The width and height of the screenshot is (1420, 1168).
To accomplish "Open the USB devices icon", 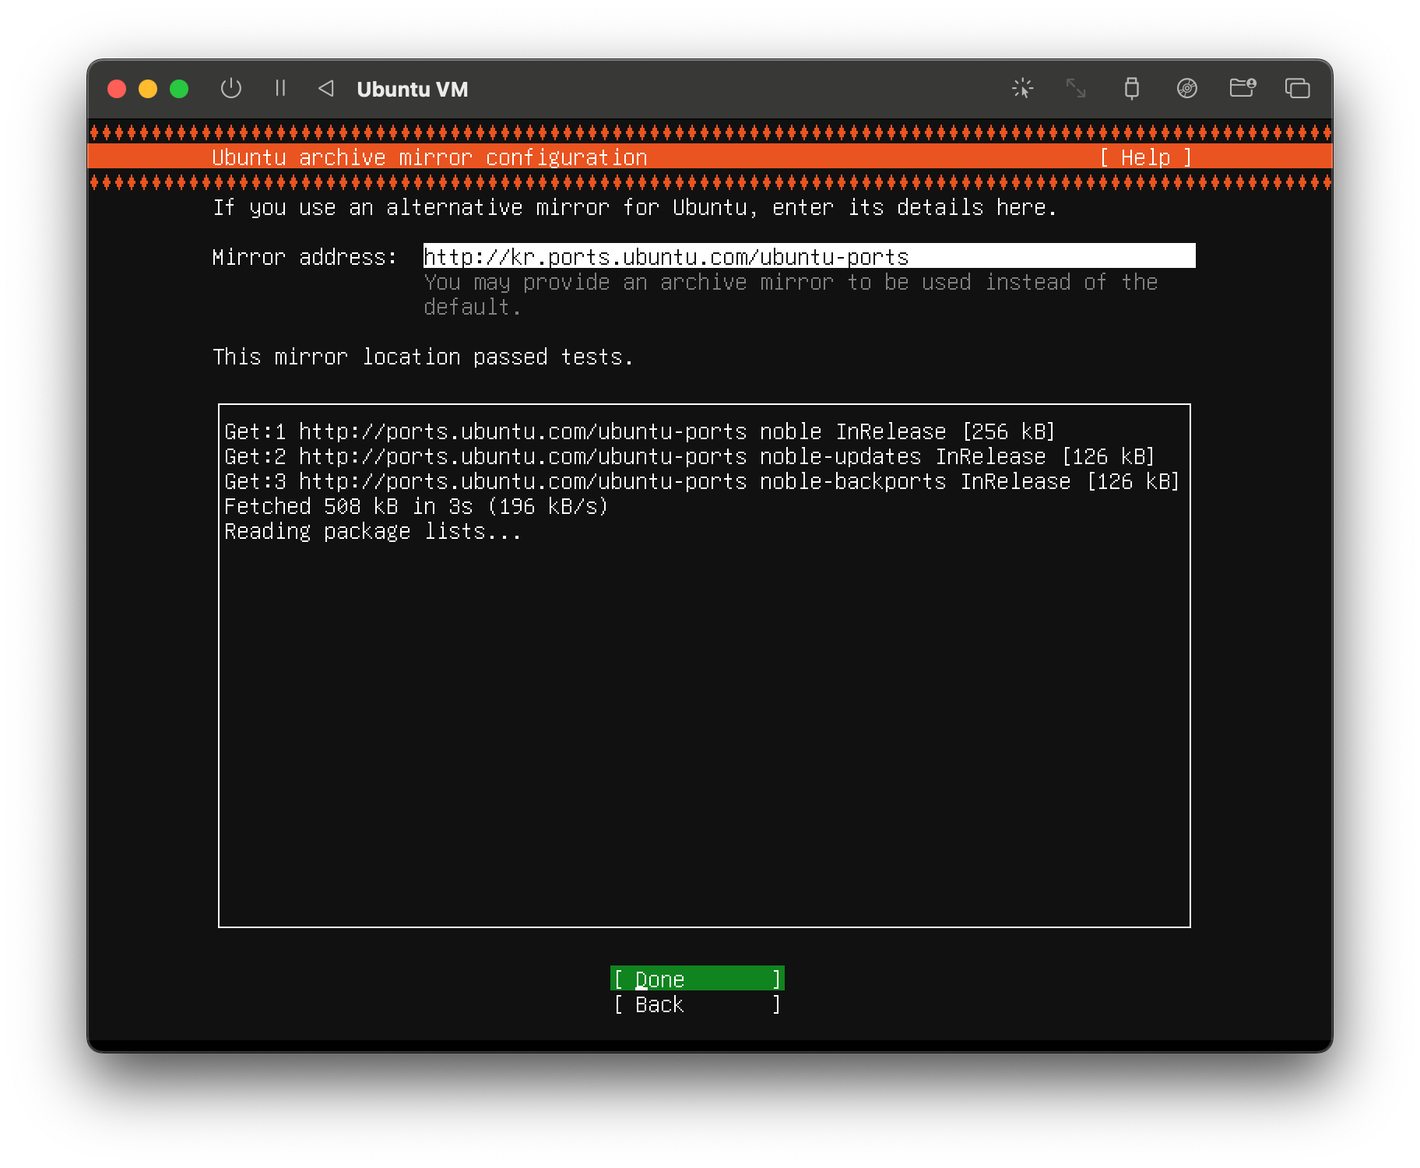I will (1131, 88).
